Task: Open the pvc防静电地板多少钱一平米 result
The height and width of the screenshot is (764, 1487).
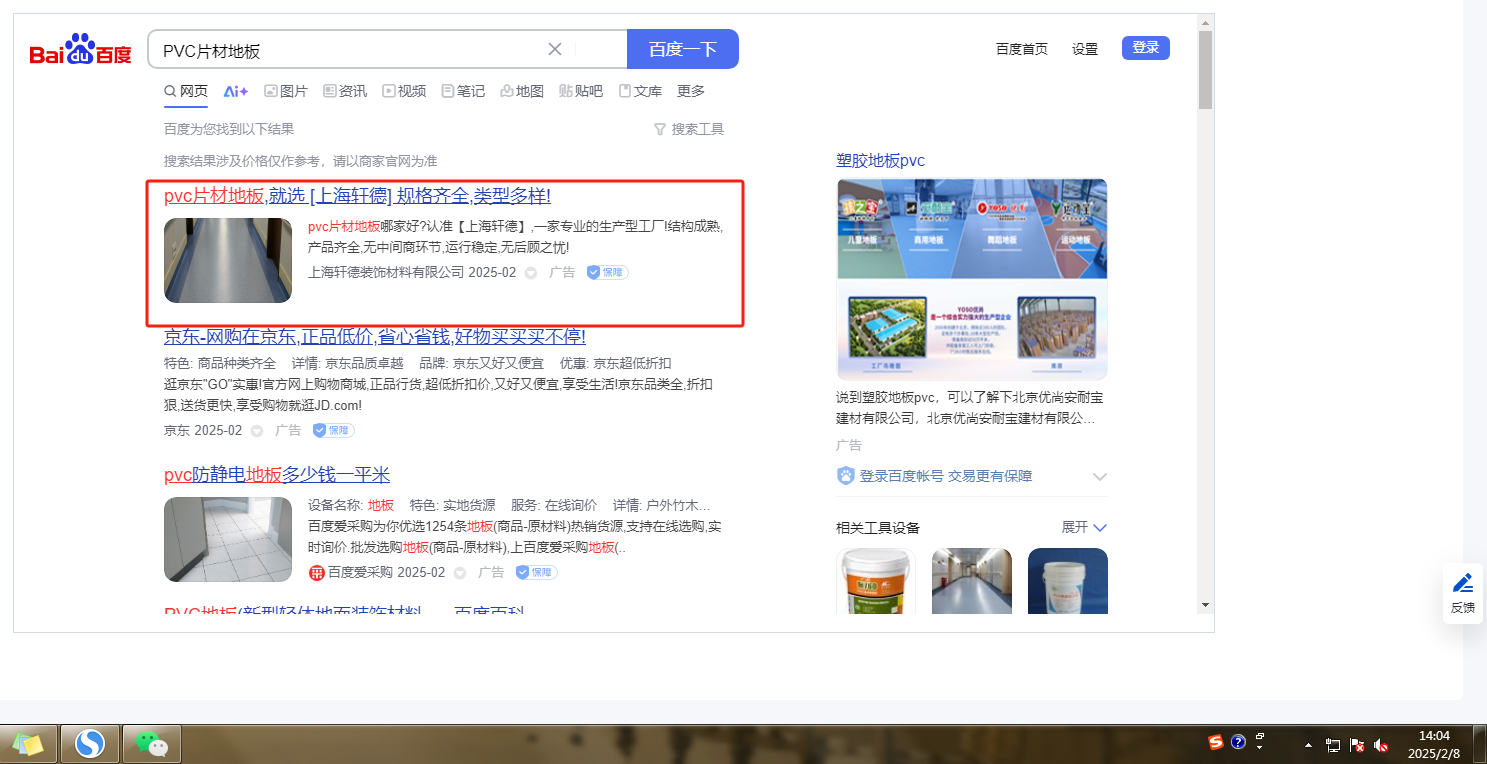Action: (277, 474)
